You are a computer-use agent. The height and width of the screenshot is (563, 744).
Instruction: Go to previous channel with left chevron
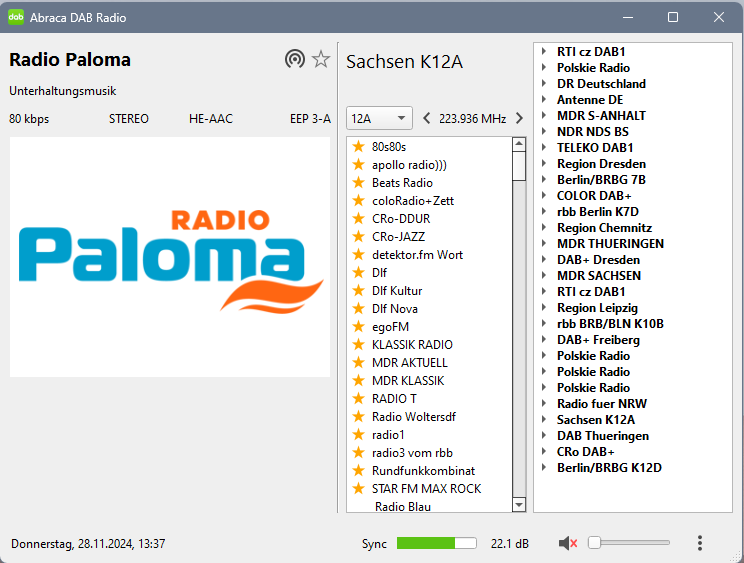pos(427,119)
